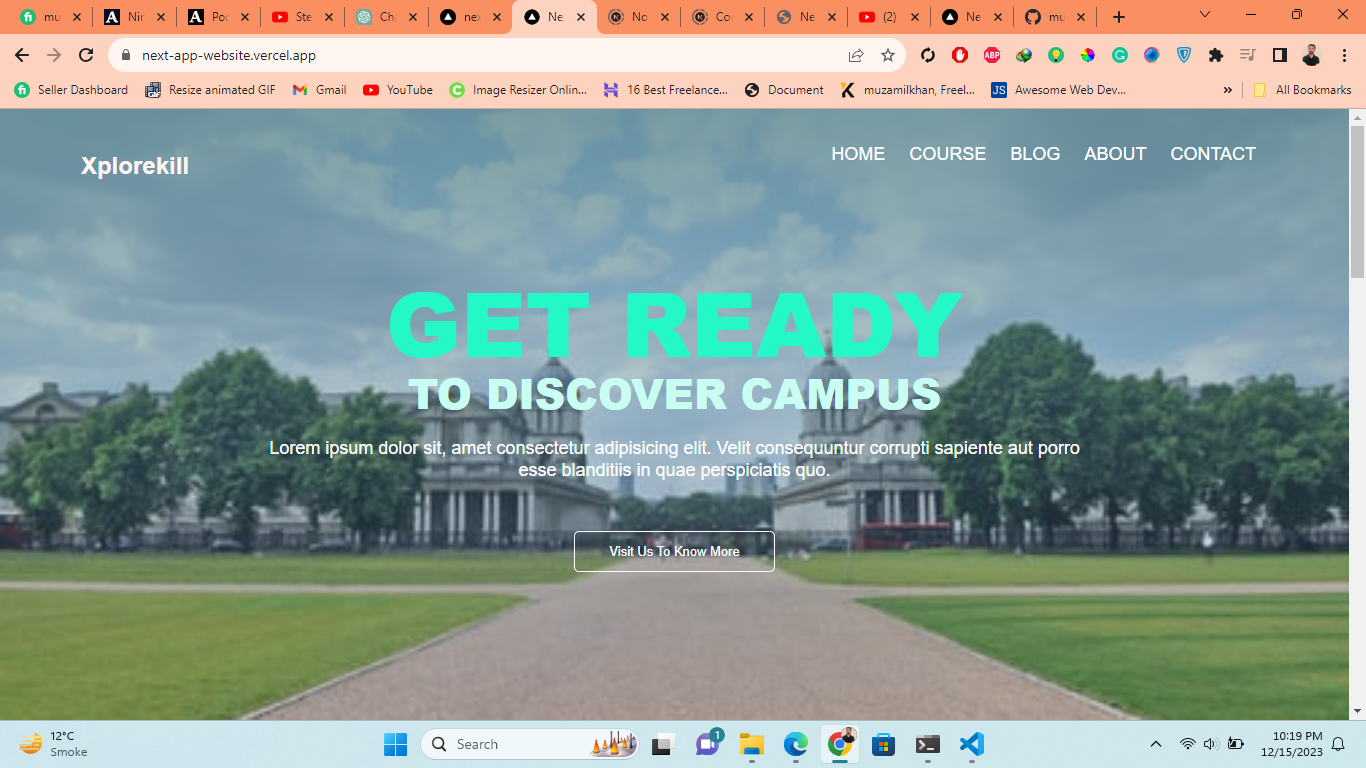Switch to the GitHub tab
This screenshot has width=1366, height=768.
[x=1054, y=17]
